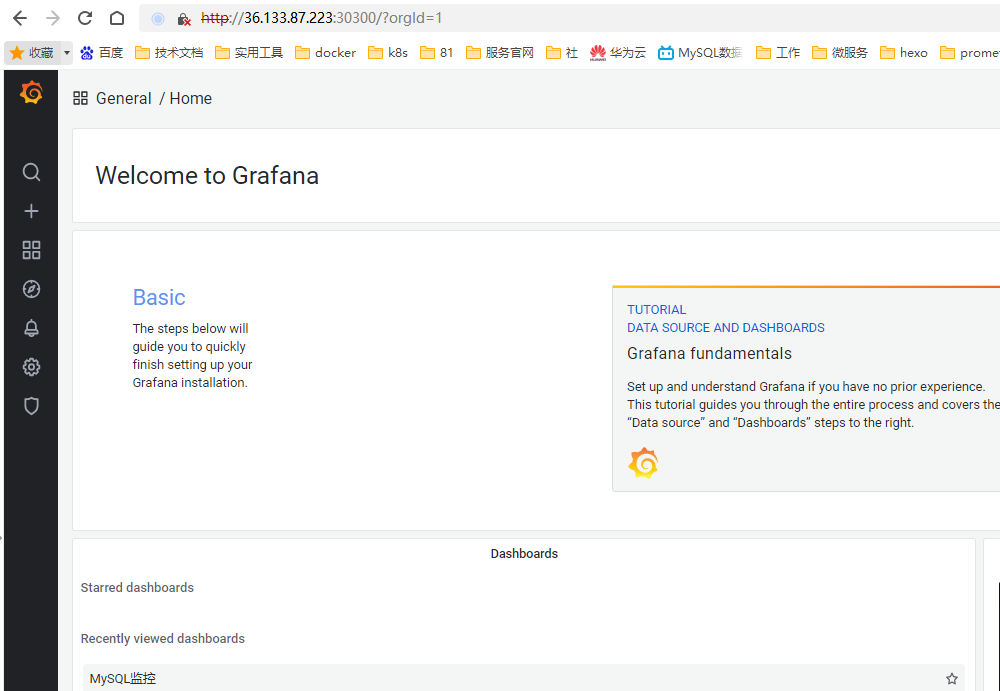Open the Explore compass icon
Screen dimensions: 1000x691
tap(31, 289)
